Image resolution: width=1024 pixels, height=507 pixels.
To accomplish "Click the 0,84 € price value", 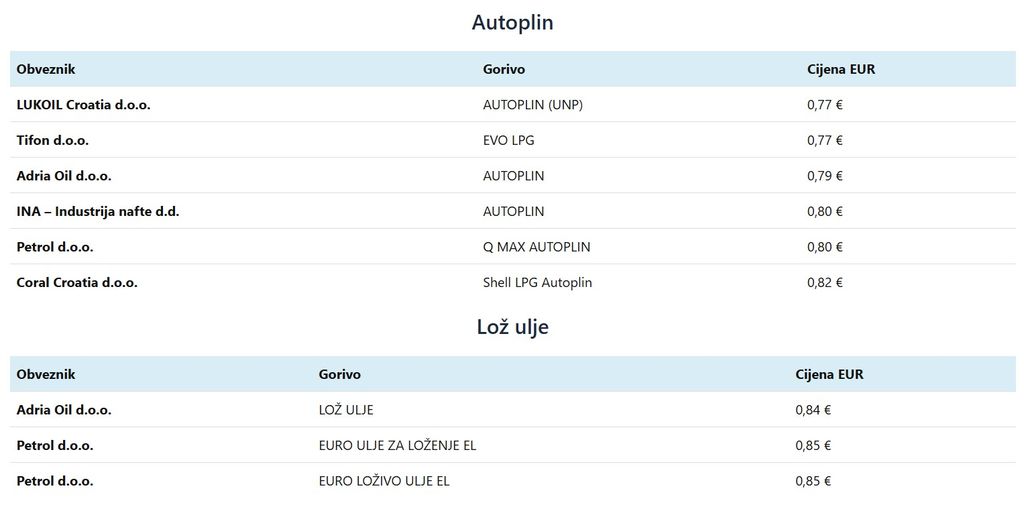I will [813, 410].
